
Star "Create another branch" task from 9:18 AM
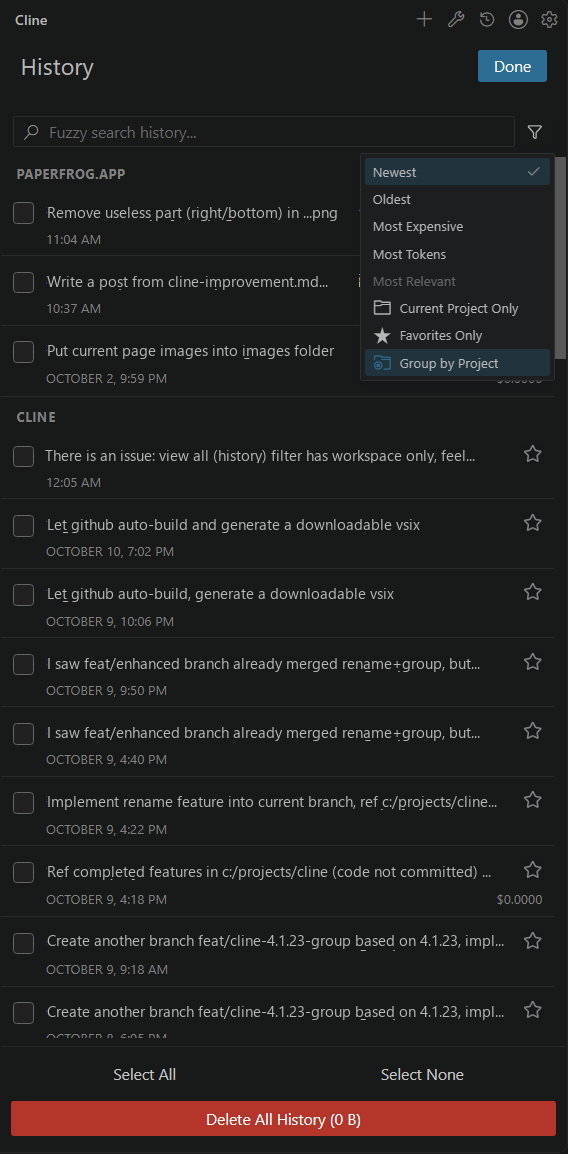(x=533, y=940)
